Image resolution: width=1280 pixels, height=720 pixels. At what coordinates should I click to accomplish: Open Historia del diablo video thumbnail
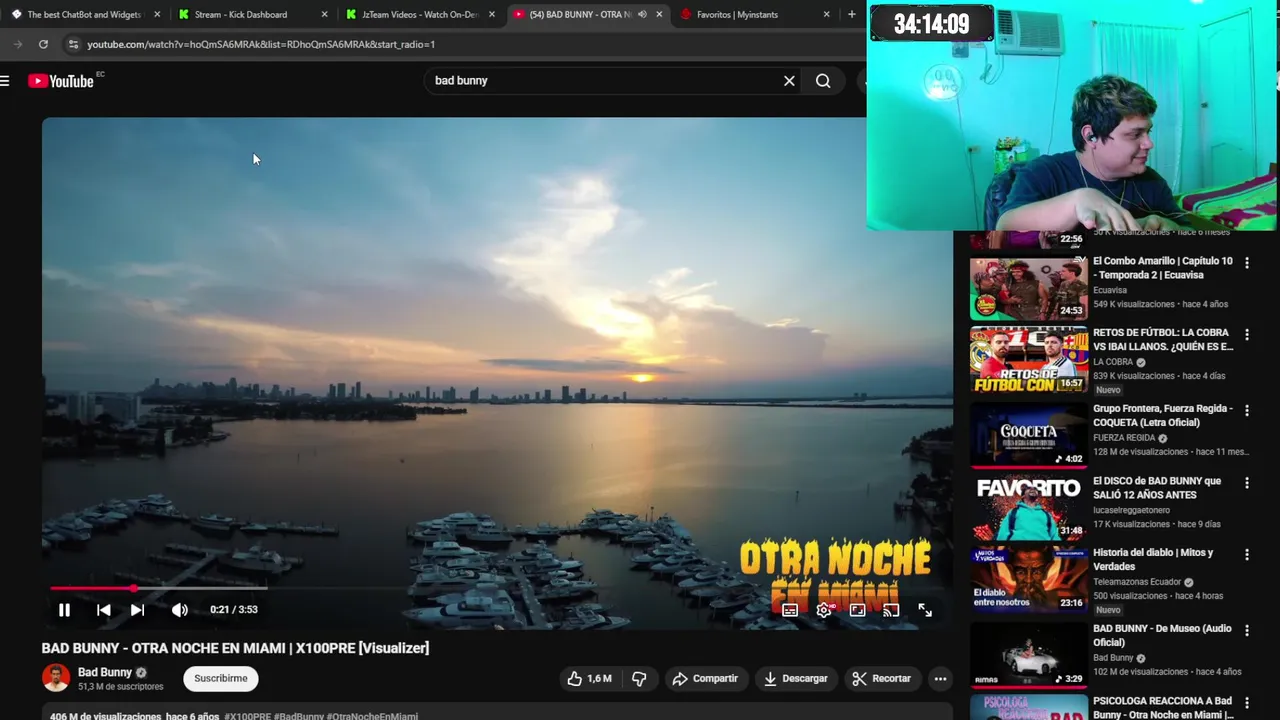pos(1028,579)
